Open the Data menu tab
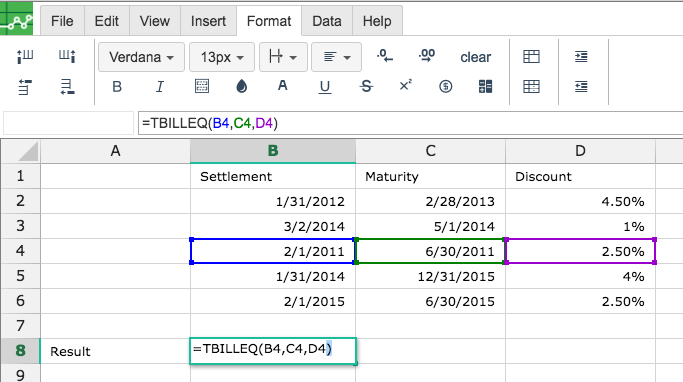Image resolution: width=683 pixels, height=382 pixels. click(327, 21)
